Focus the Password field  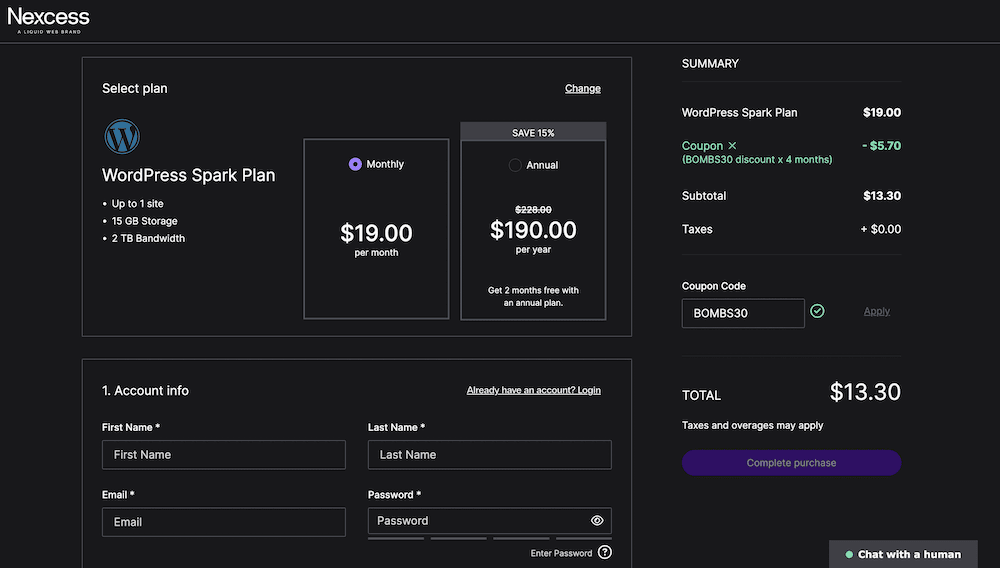point(490,521)
